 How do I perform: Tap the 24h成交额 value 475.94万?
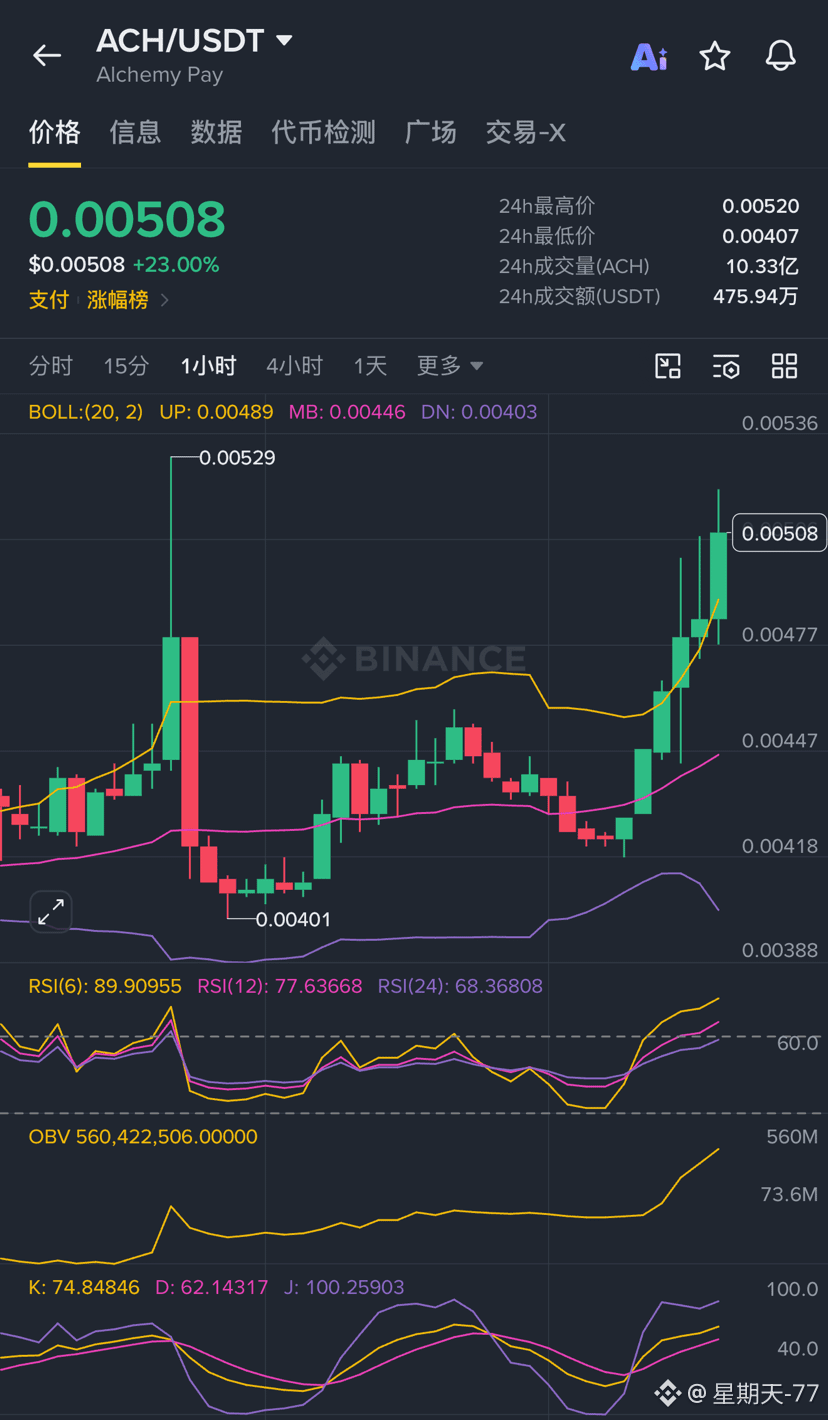pyautogui.click(x=756, y=296)
